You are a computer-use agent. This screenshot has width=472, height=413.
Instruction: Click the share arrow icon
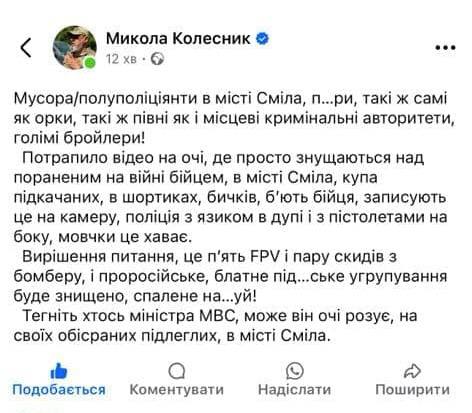[412, 371]
